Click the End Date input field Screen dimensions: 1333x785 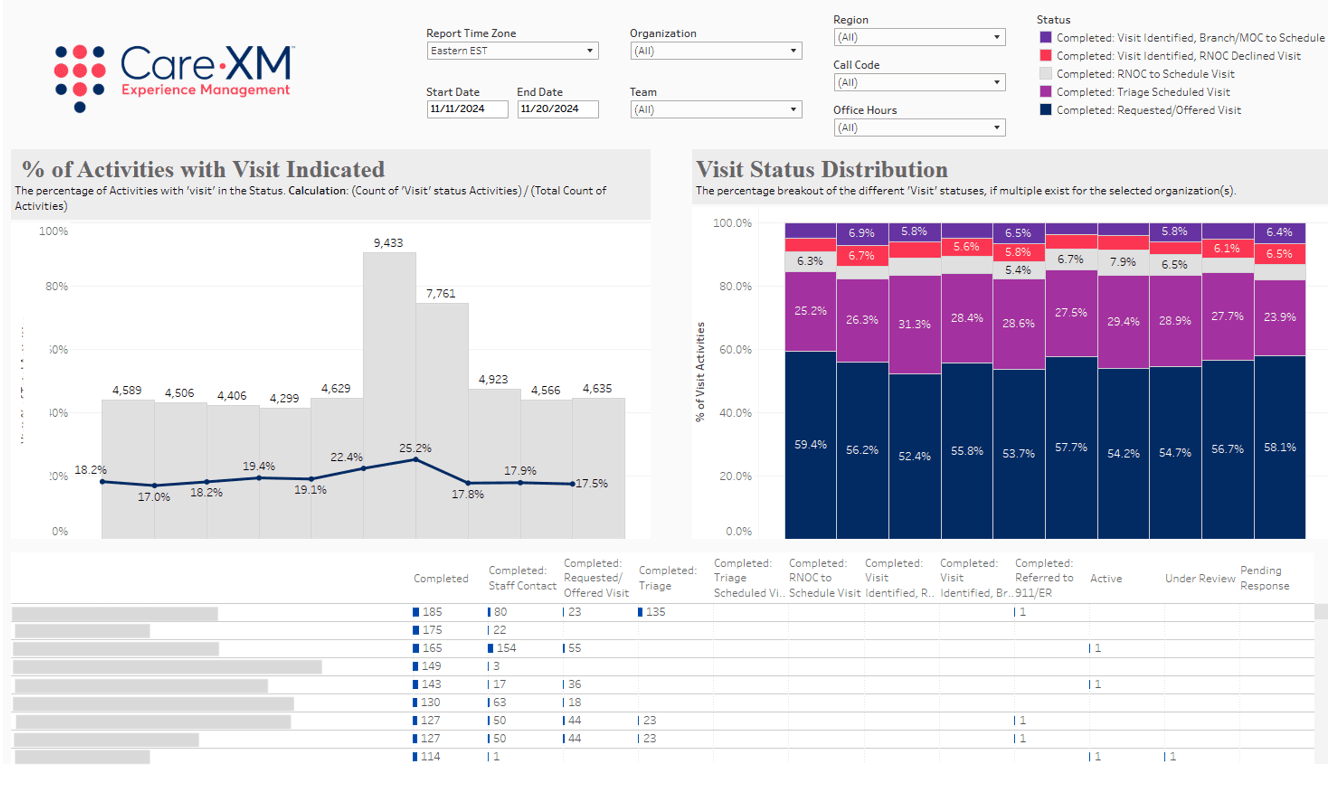point(557,110)
